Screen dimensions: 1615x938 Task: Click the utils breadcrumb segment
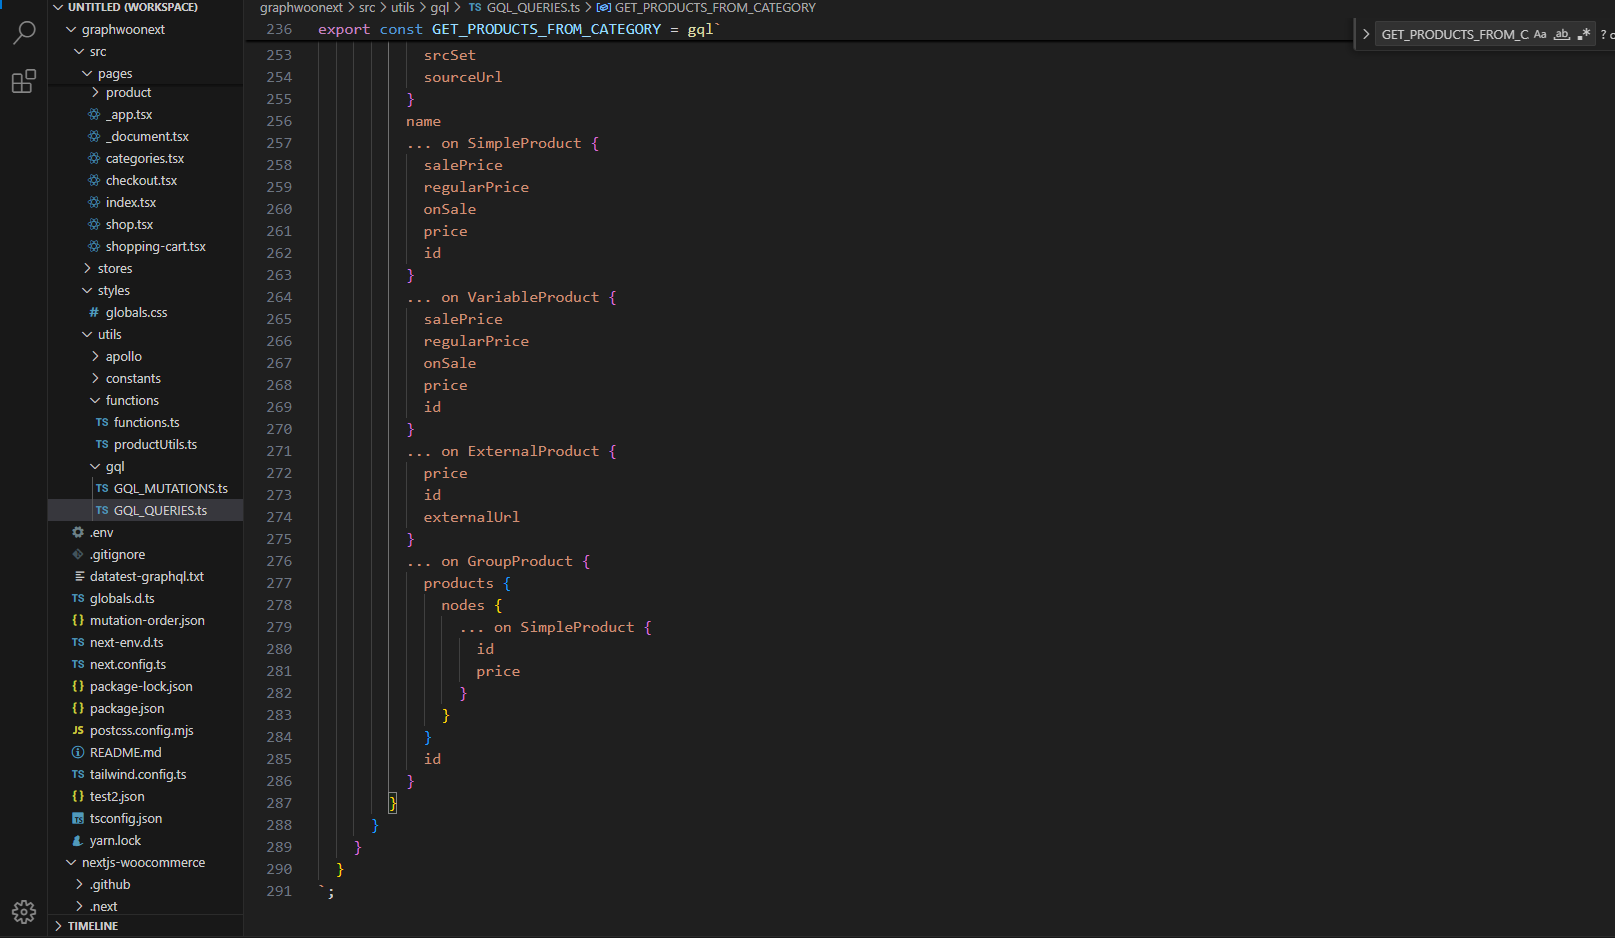[402, 8]
